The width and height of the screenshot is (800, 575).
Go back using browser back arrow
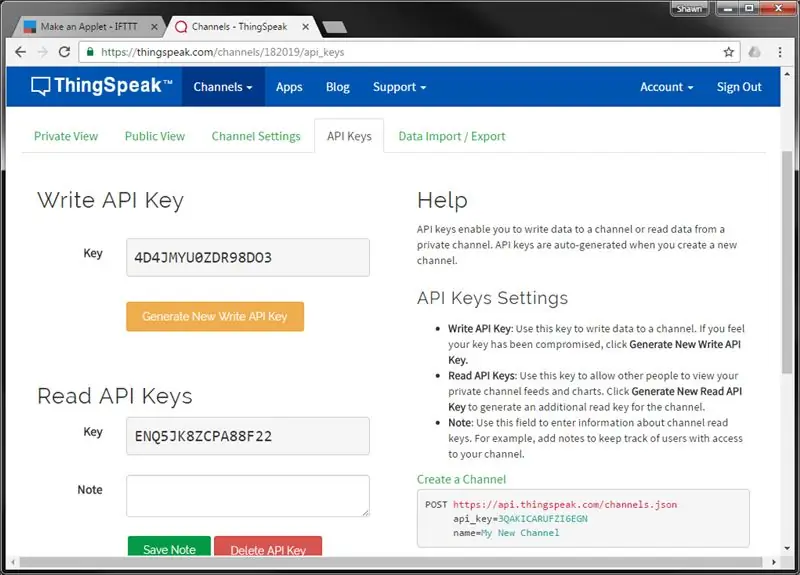20,52
